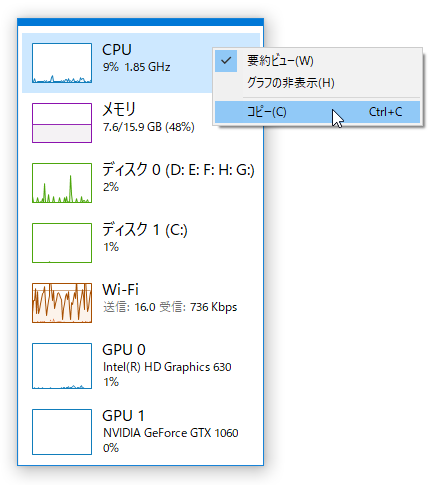Select the CPU label text
The width and height of the screenshot is (435, 485).
pos(117,50)
